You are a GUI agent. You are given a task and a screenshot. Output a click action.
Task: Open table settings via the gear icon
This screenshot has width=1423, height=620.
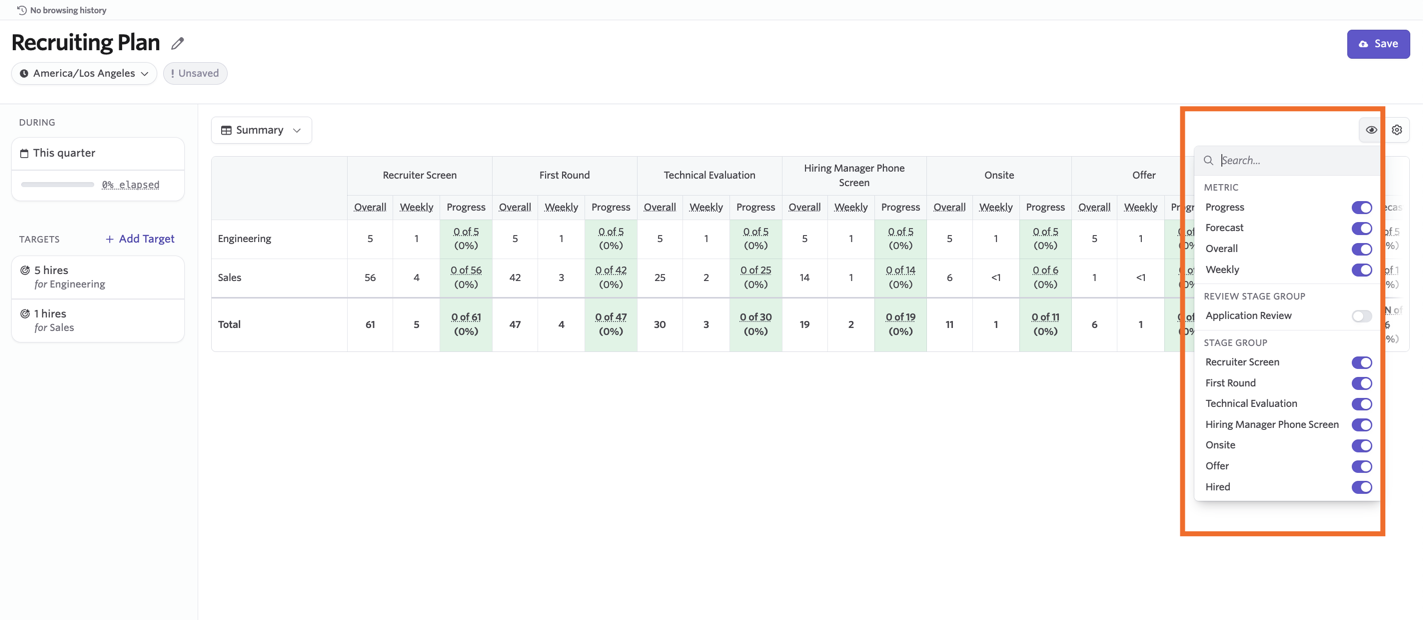tap(1397, 130)
